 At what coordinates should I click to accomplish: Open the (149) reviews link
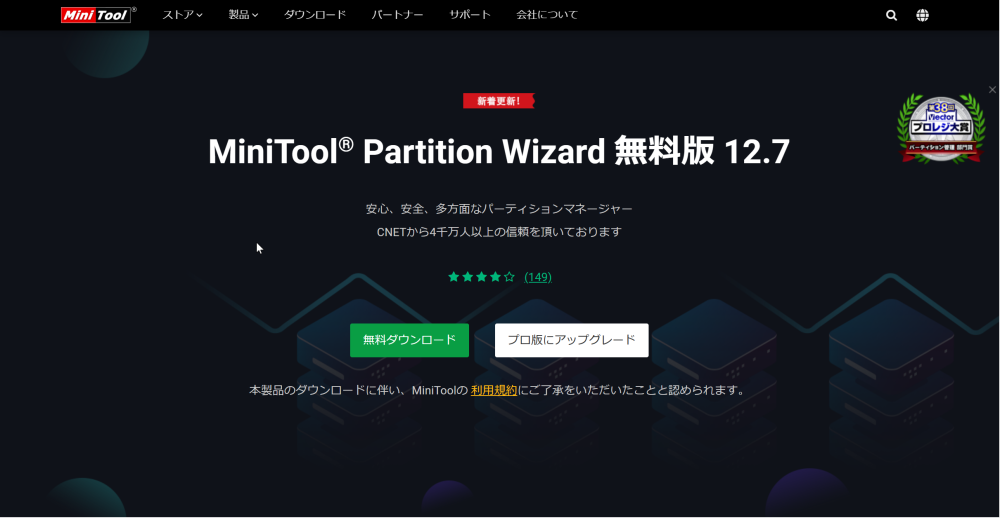538,277
